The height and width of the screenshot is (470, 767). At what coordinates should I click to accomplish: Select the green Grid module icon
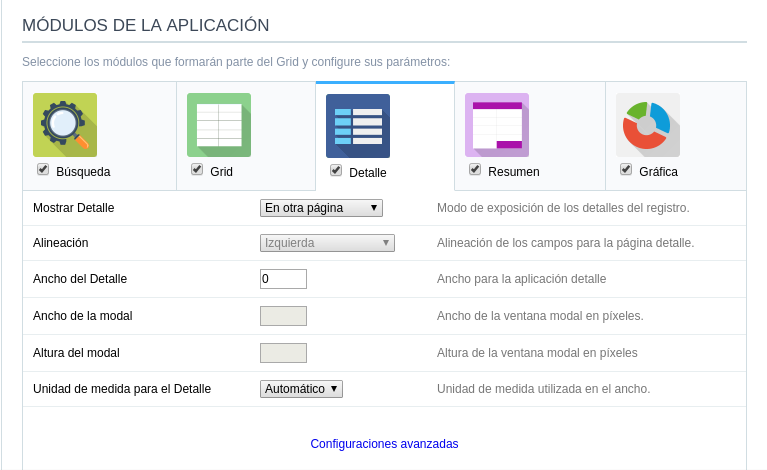(218, 125)
